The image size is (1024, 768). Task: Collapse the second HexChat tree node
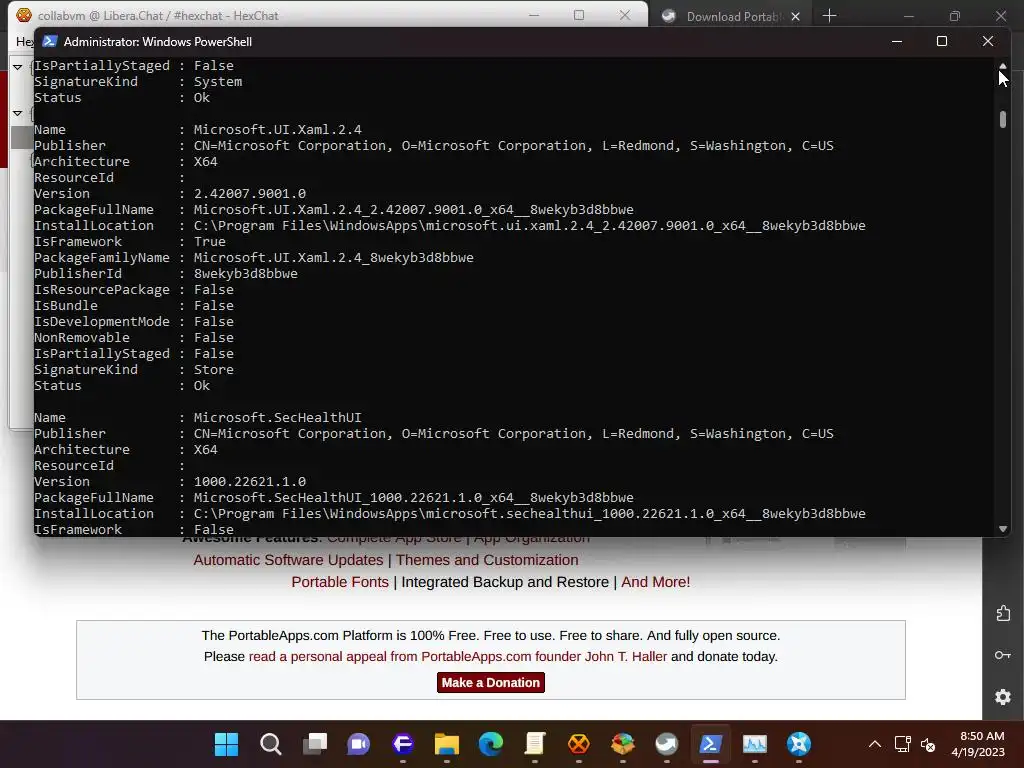click(18, 113)
